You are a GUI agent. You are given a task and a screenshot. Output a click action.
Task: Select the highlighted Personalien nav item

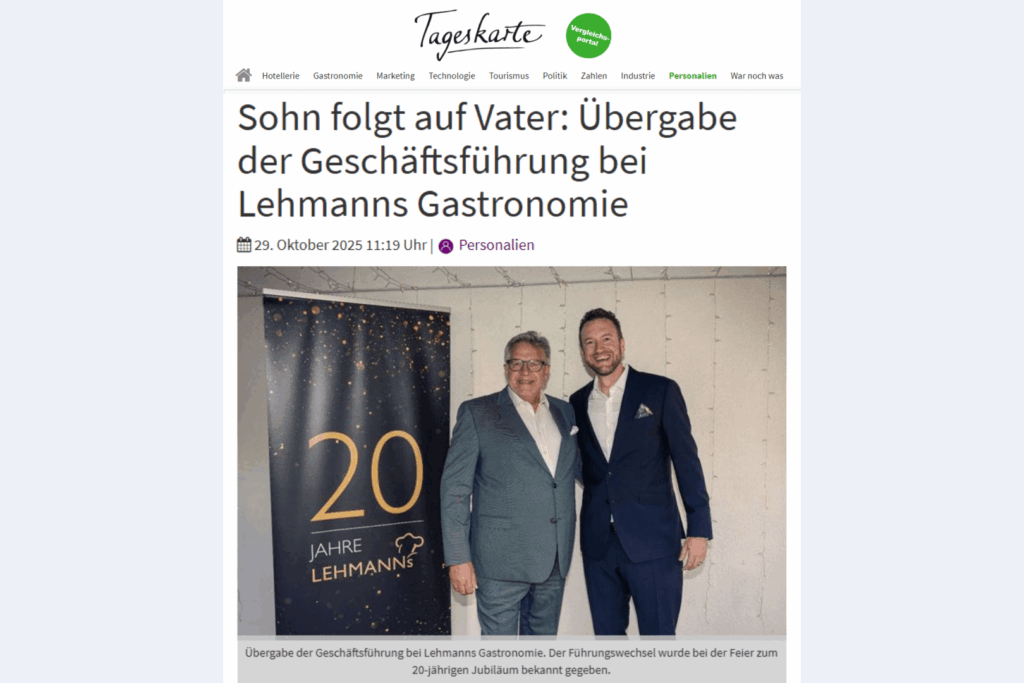(x=692, y=76)
